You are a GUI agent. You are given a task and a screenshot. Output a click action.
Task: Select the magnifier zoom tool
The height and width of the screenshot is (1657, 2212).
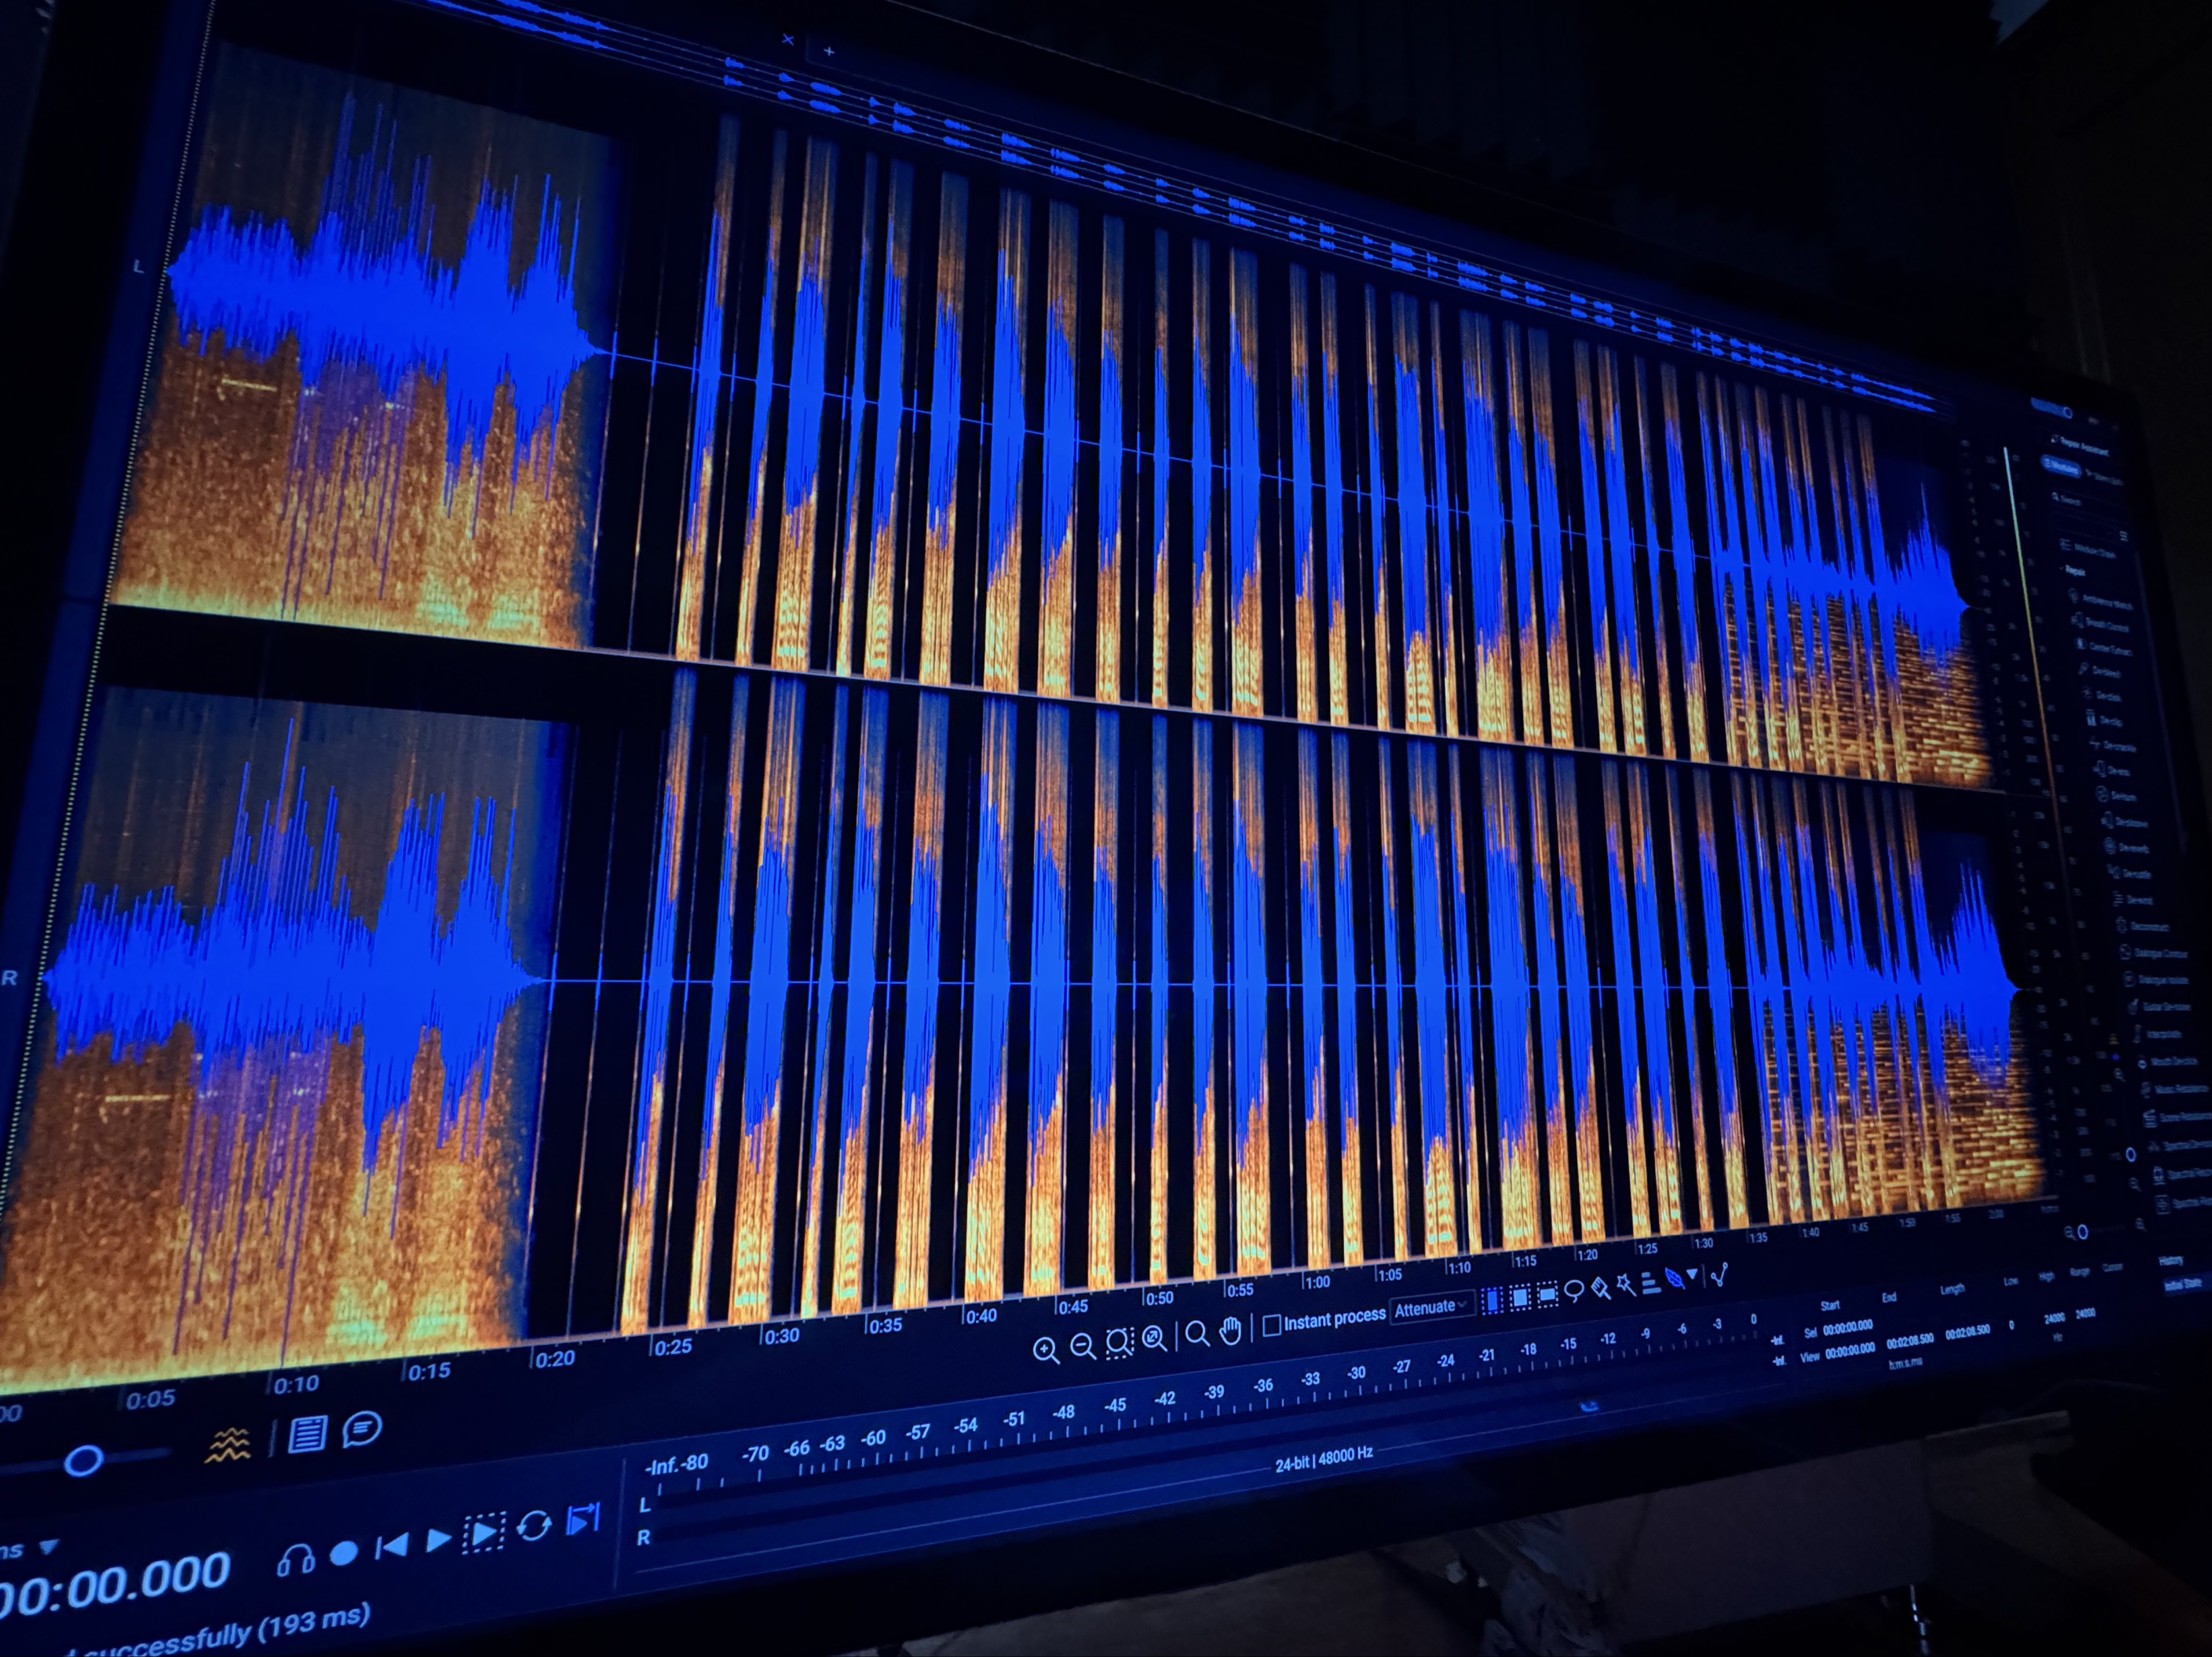(x=1197, y=1333)
